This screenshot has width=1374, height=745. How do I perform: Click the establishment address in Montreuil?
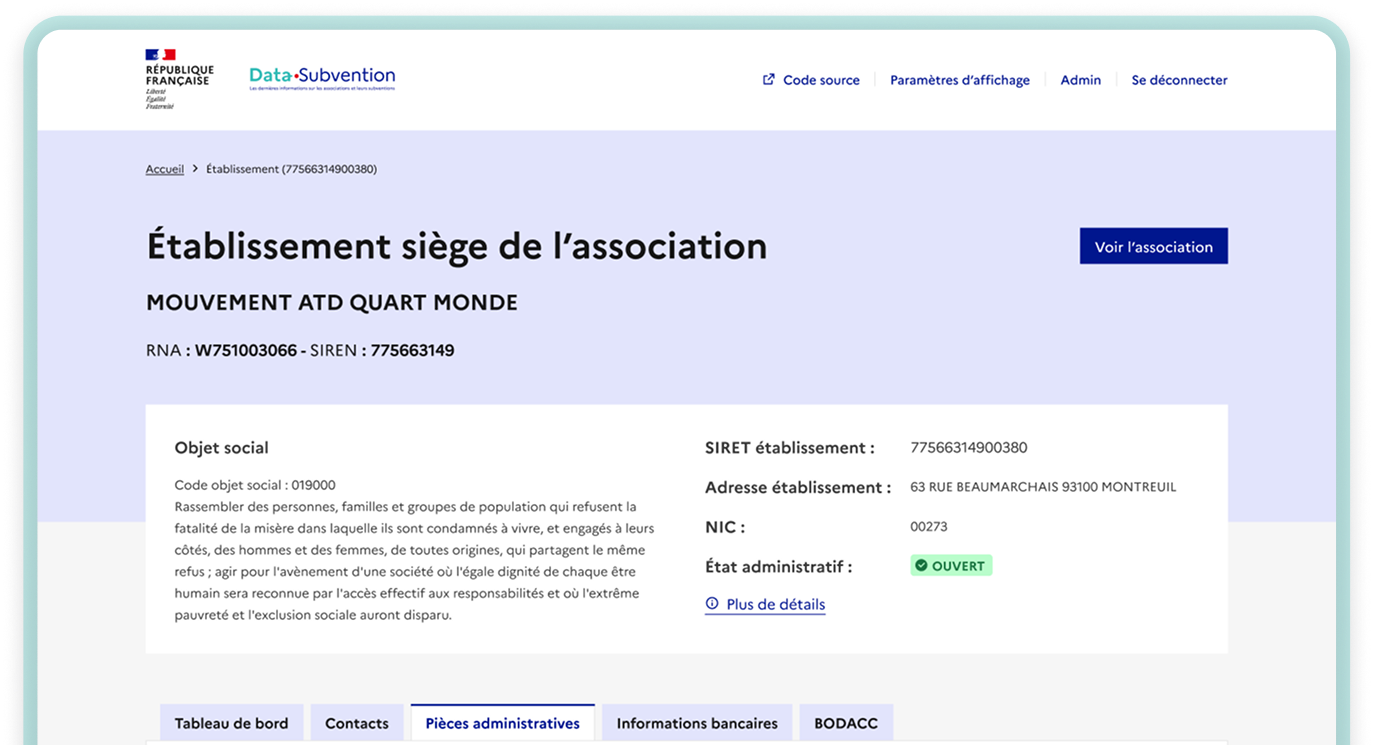tap(1042, 487)
